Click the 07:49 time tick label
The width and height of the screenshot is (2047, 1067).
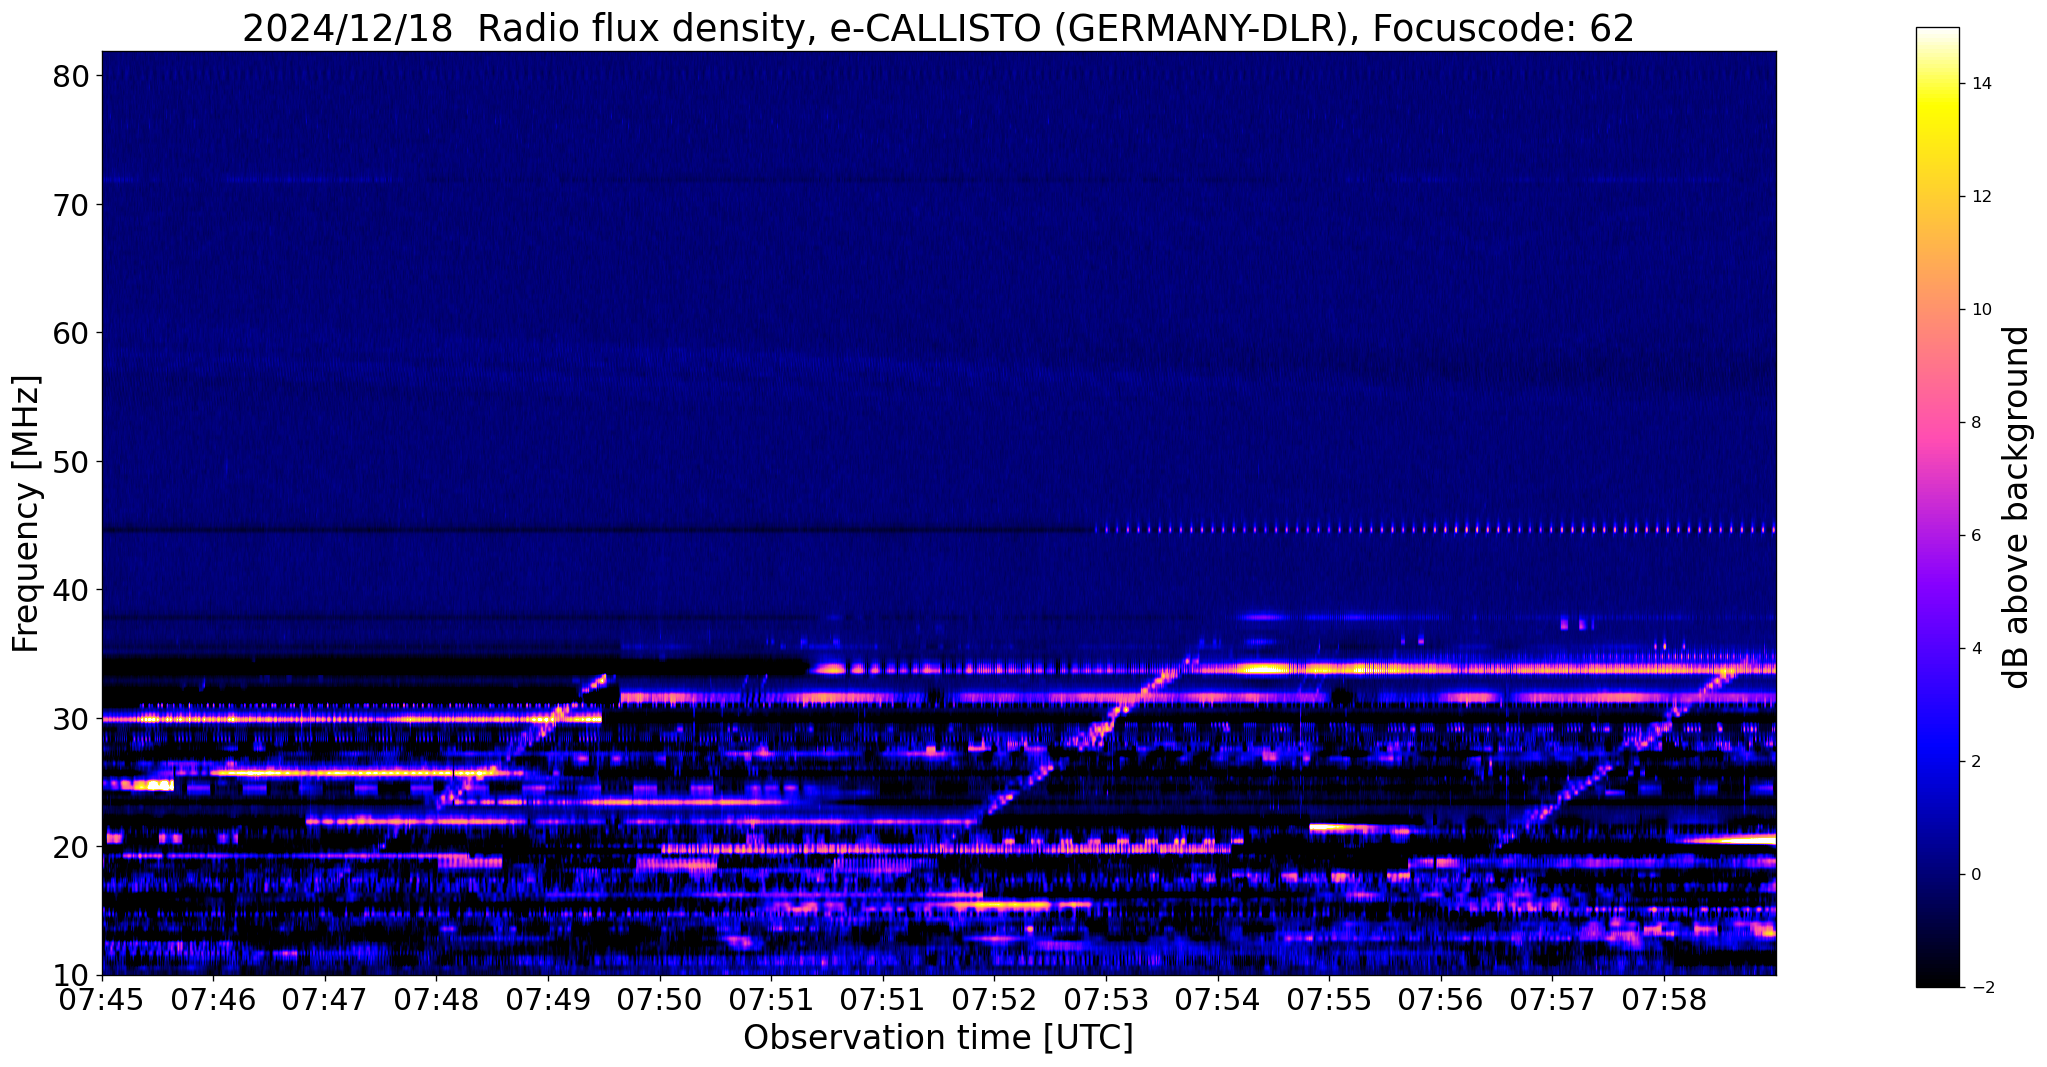tap(548, 1000)
